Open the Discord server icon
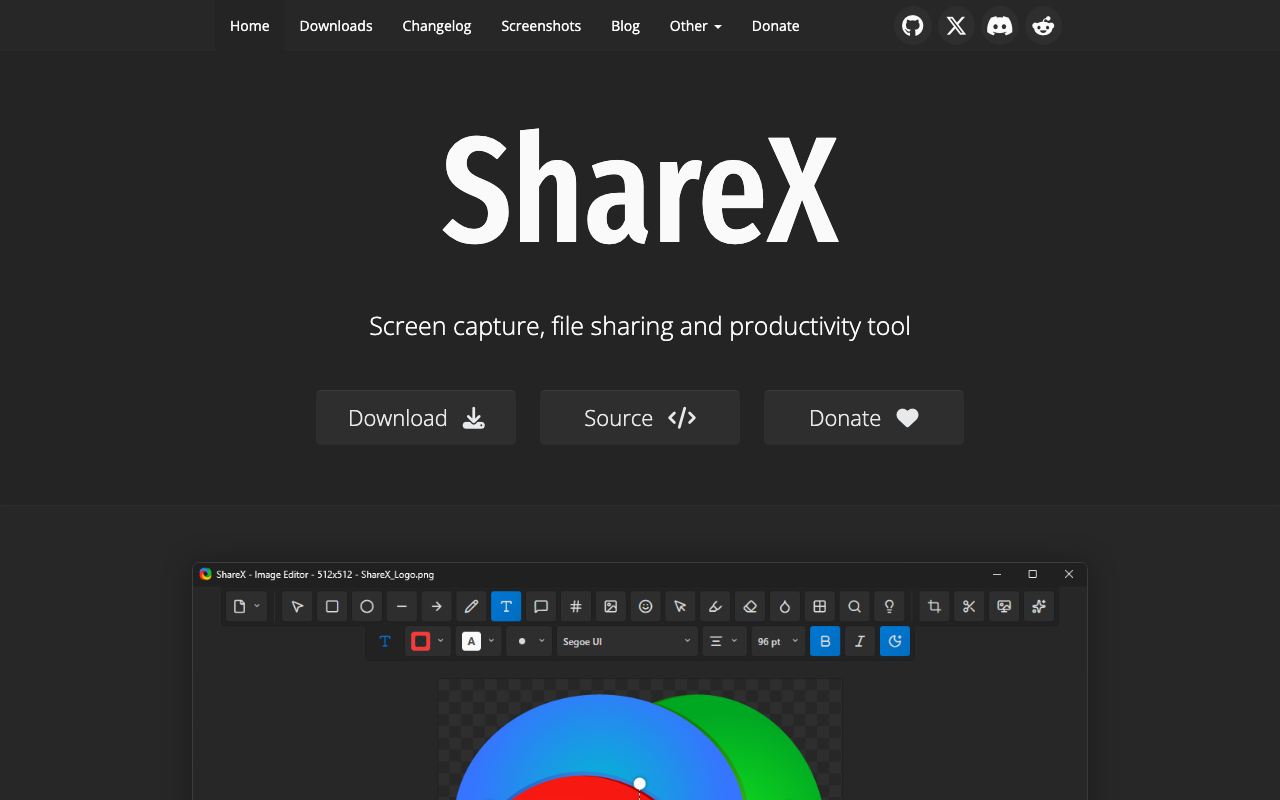The width and height of the screenshot is (1280, 800). (x=1000, y=26)
